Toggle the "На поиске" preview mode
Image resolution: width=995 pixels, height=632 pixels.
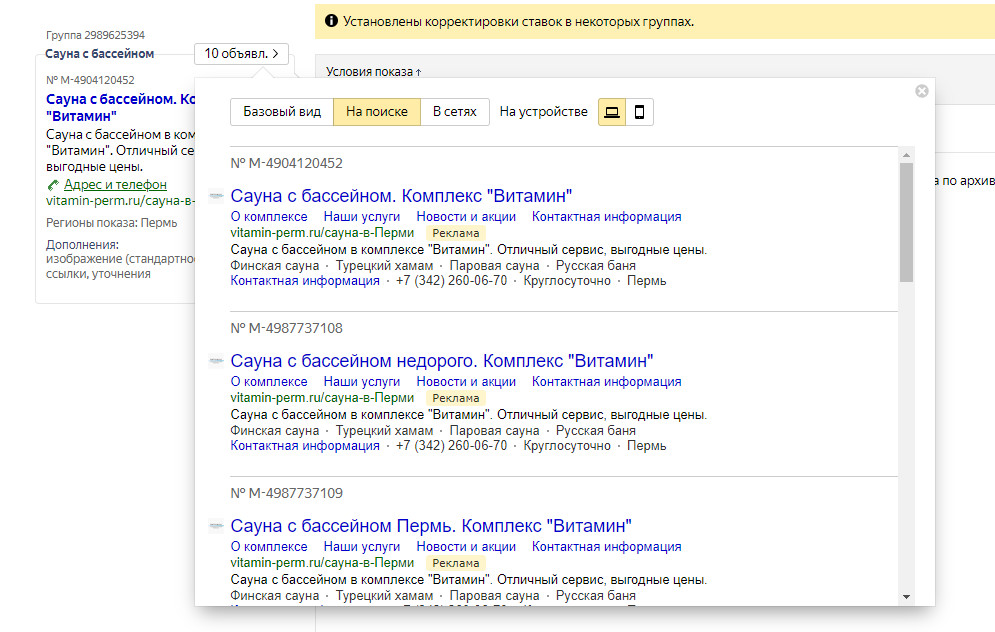[376, 112]
